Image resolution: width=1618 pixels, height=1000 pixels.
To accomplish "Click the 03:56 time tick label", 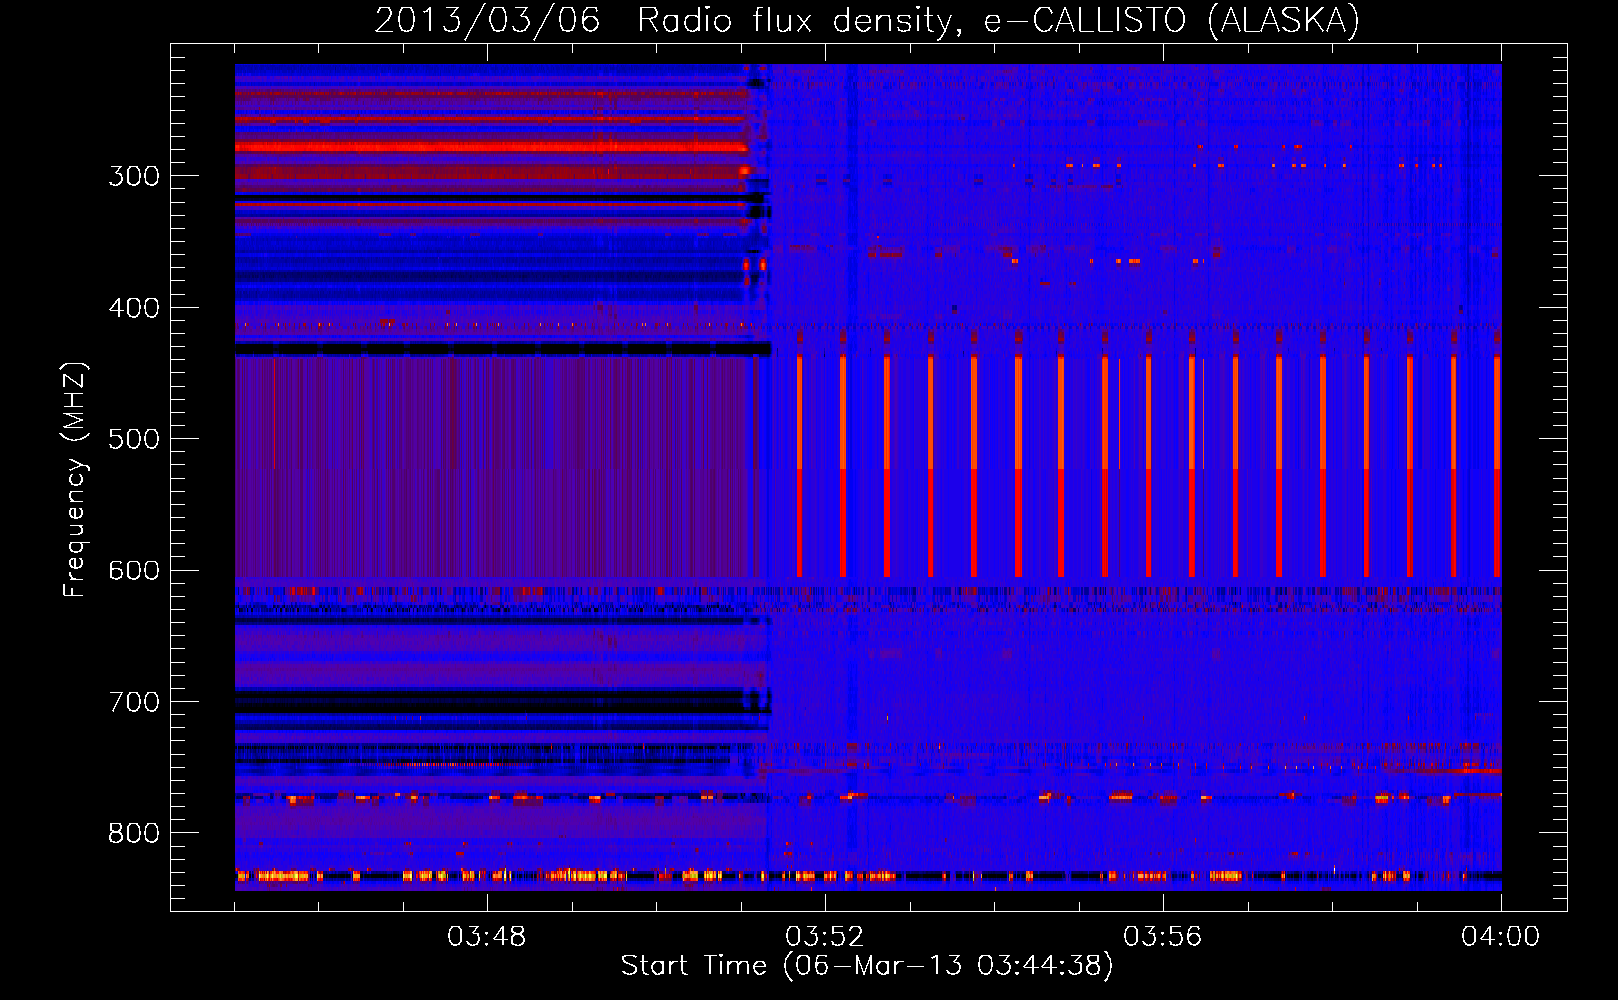I will (1162, 937).
